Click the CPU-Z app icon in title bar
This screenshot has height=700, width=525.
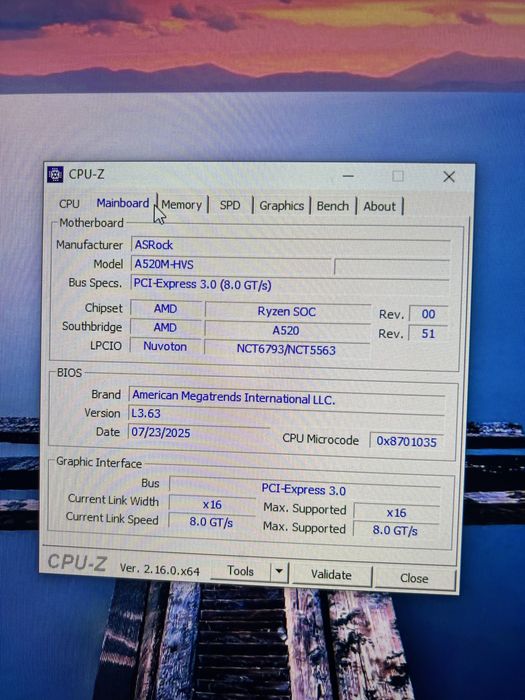pos(55,174)
